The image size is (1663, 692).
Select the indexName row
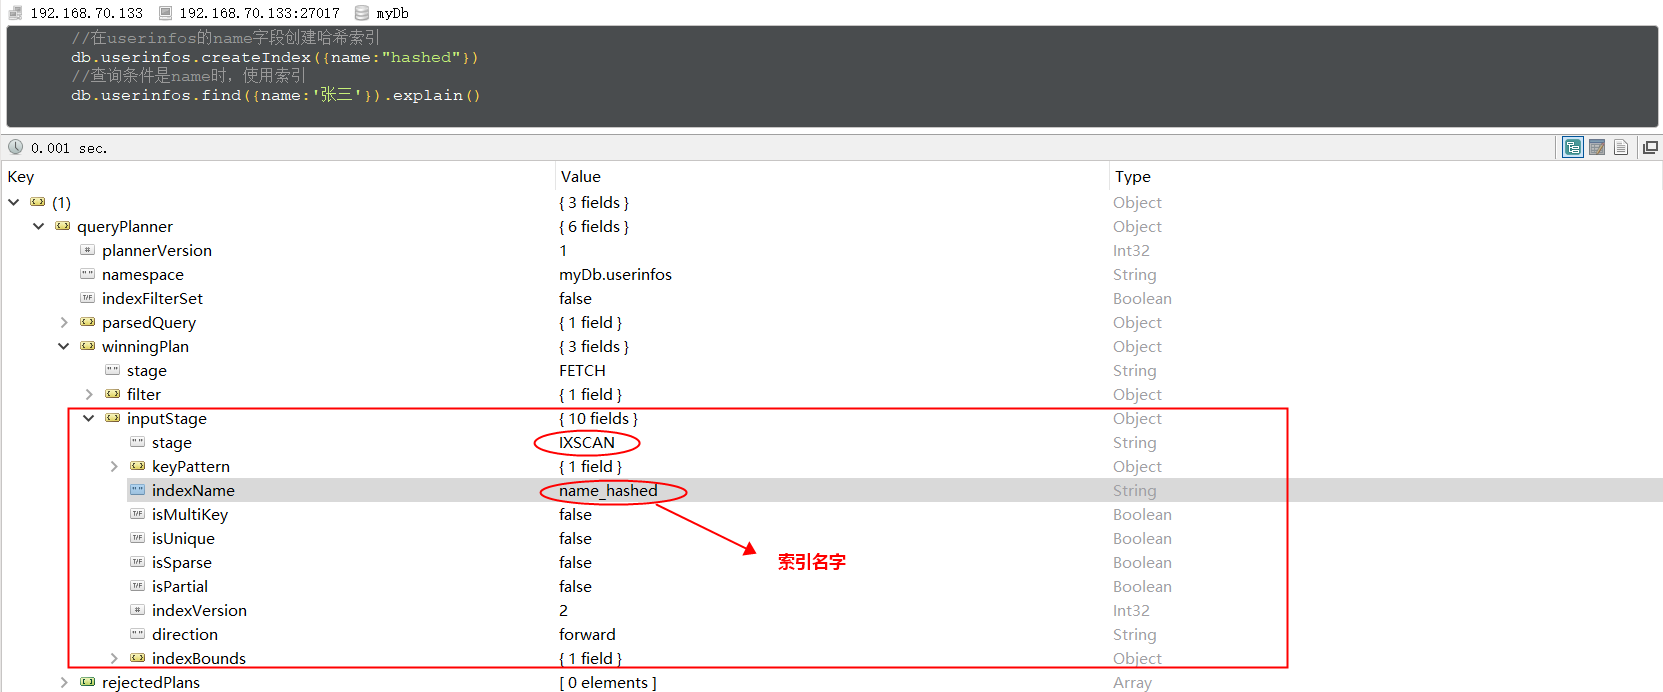tap(193, 491)
